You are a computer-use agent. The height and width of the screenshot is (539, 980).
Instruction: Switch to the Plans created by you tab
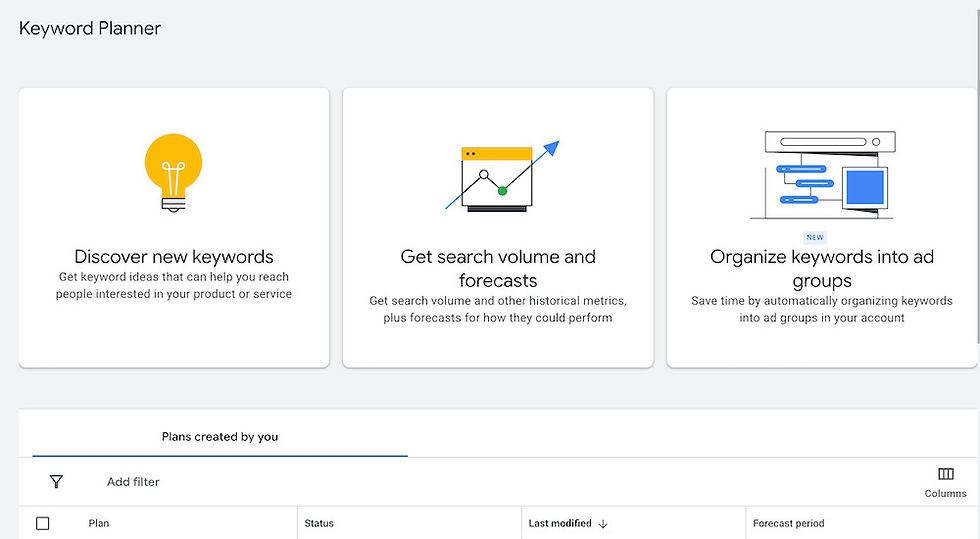[x=220, y=437]
